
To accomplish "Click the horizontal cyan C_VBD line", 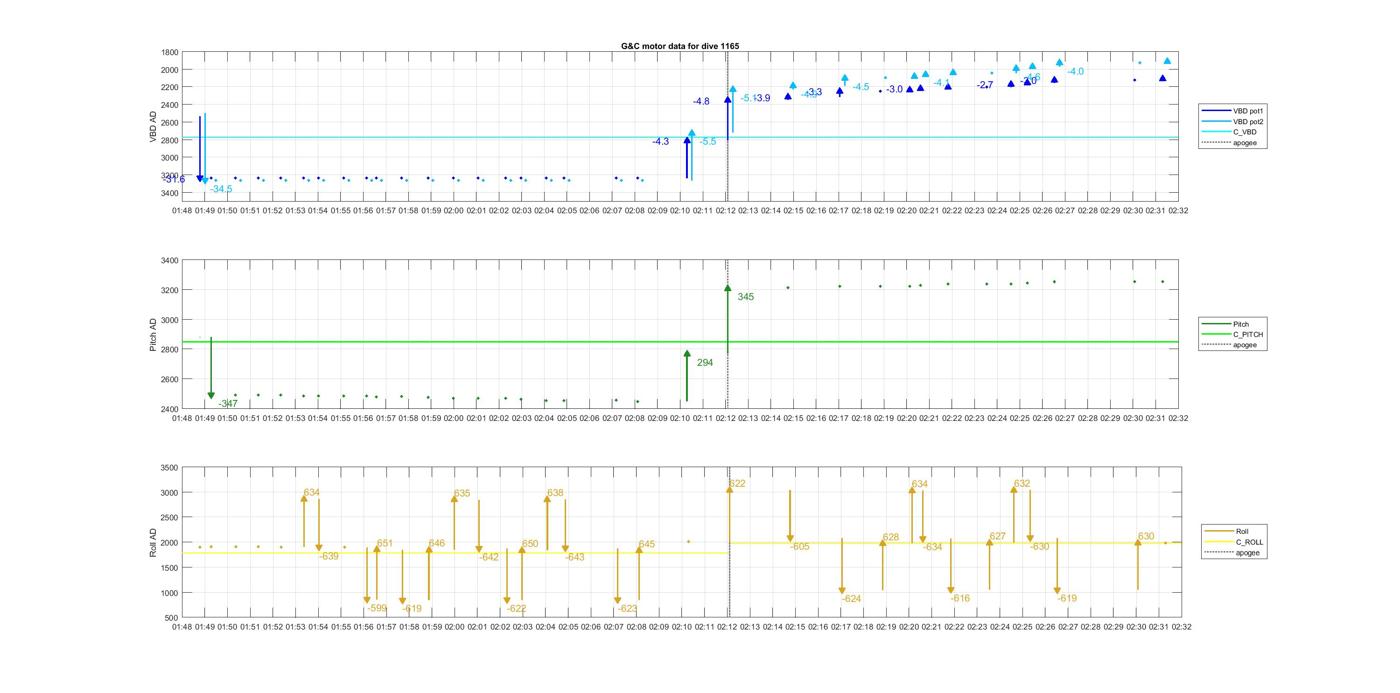I will click(680, 138).
